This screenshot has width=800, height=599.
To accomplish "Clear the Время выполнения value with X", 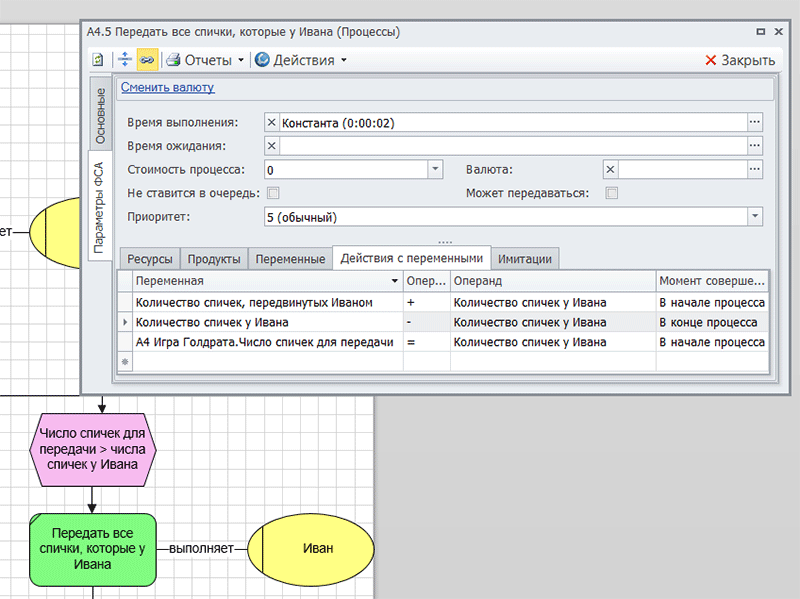I will 272,122.
